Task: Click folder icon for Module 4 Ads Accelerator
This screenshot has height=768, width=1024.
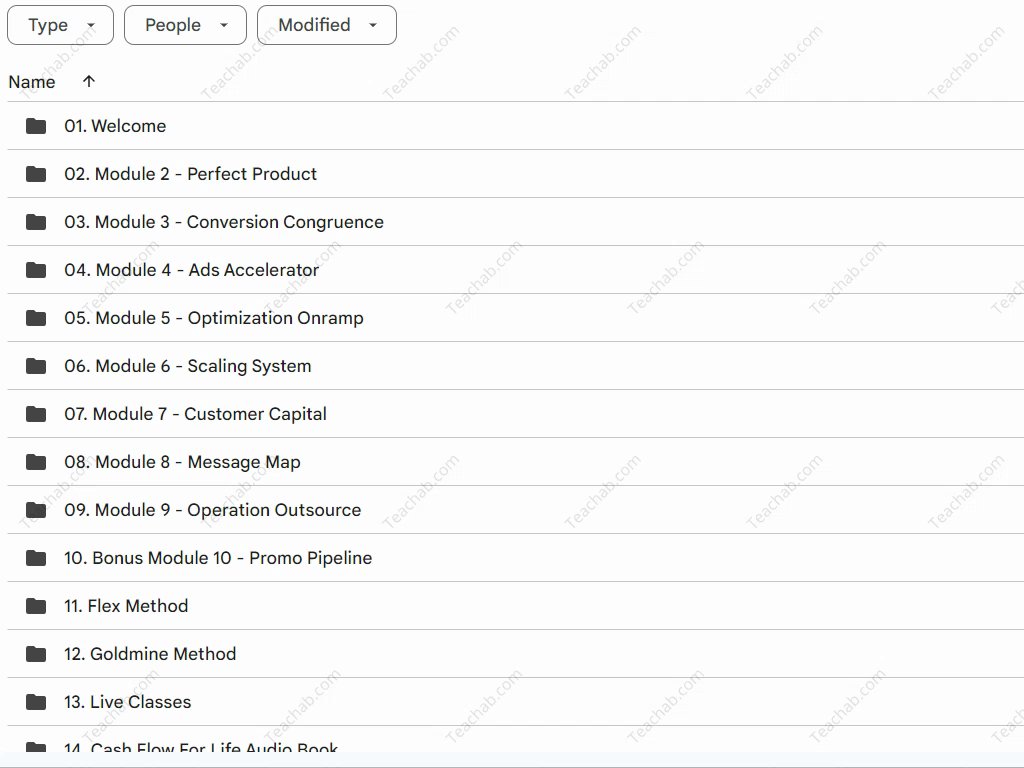Action: pos(36,270)
